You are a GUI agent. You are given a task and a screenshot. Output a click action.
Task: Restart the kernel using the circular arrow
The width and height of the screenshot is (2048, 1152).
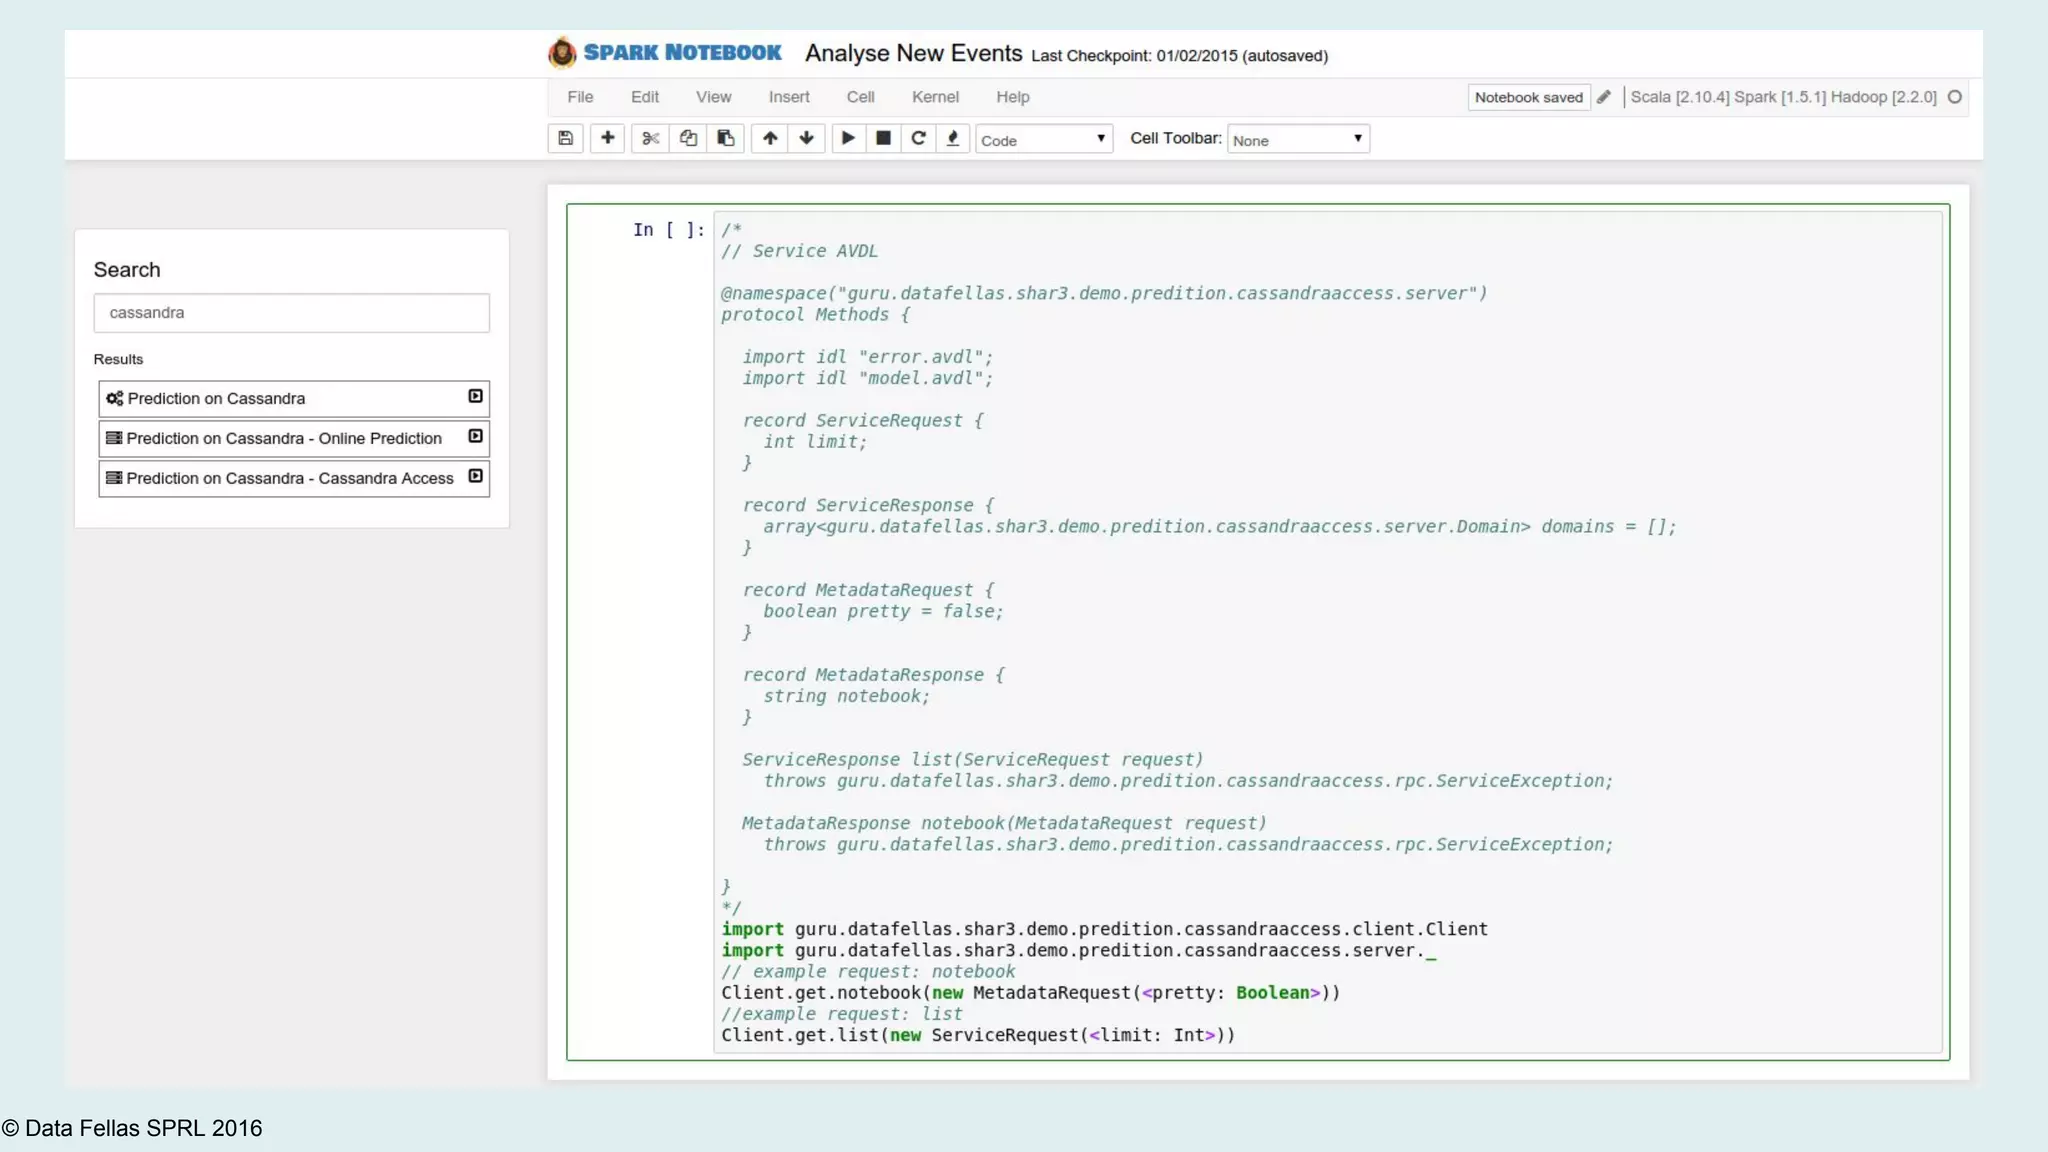pyautogui.click(x=918, y=138)
